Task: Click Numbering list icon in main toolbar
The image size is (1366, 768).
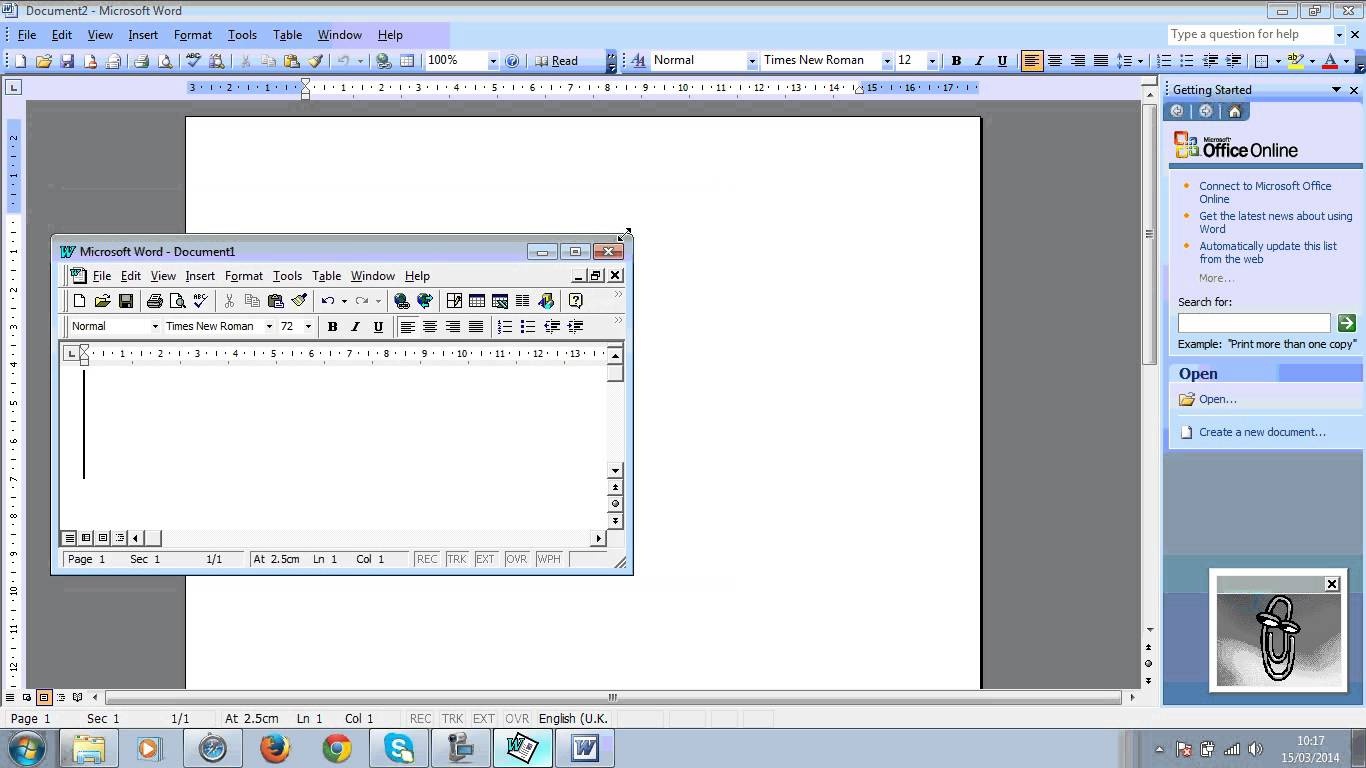Action: (1164, 61)
